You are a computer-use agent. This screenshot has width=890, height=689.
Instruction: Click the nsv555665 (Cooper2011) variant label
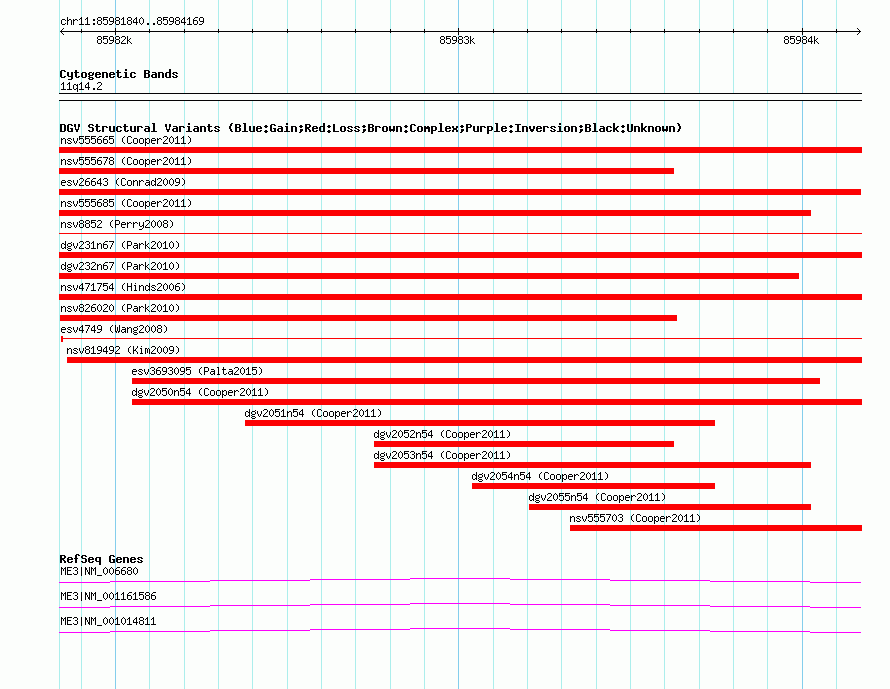coord(126,140)
